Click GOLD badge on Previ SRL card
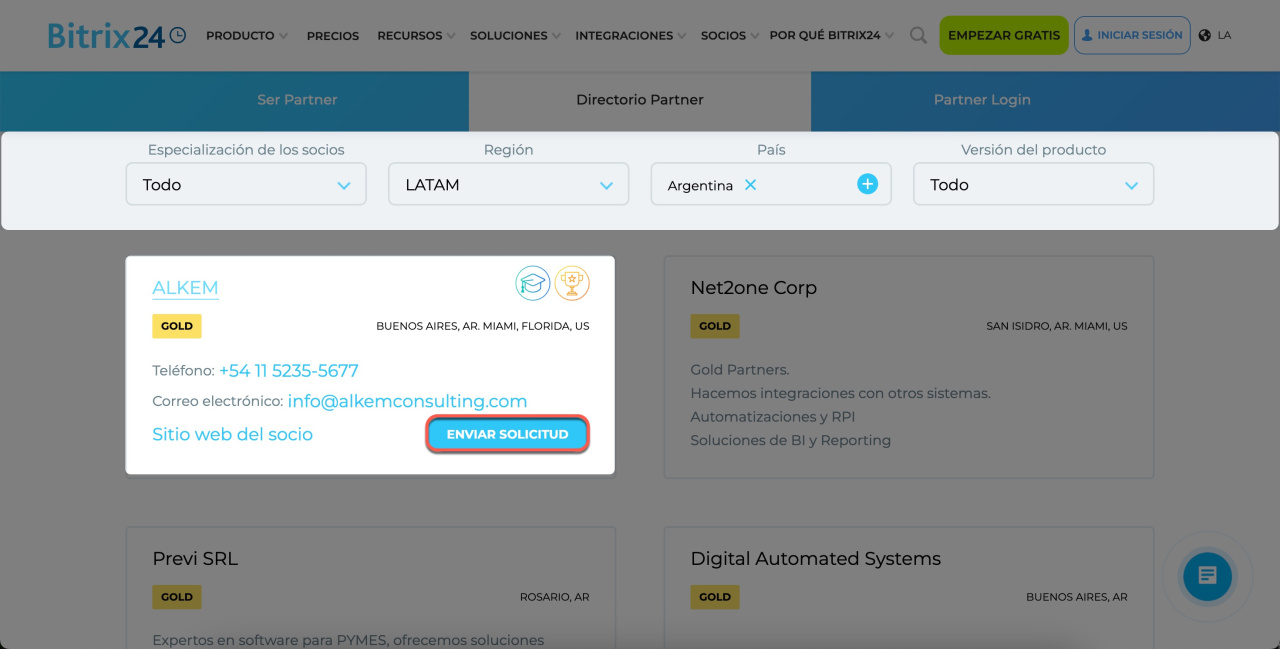 click(x=177, y=597)
